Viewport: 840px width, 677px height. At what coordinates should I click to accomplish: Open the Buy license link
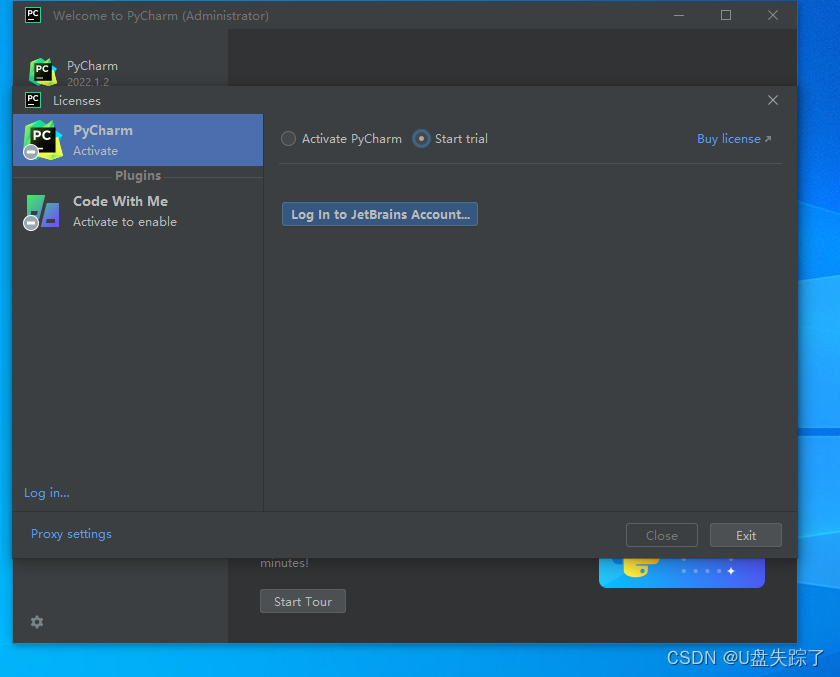(734, 139)
